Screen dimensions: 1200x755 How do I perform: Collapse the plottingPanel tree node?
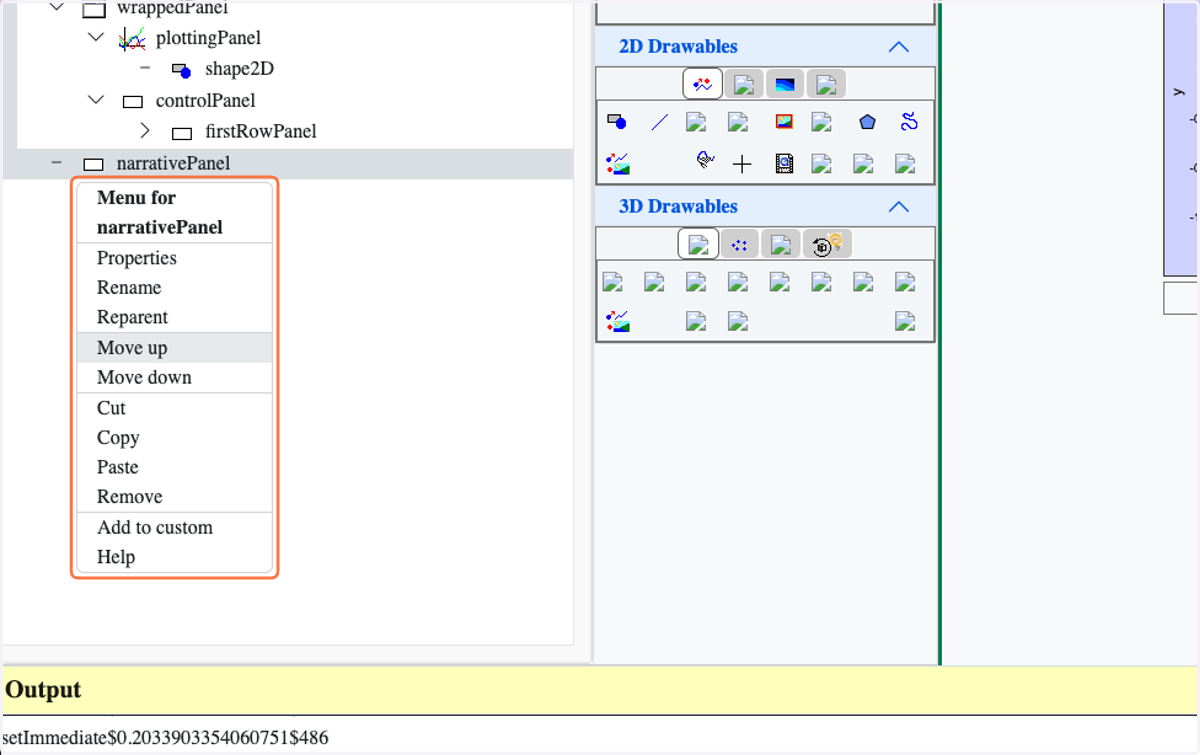96,38
